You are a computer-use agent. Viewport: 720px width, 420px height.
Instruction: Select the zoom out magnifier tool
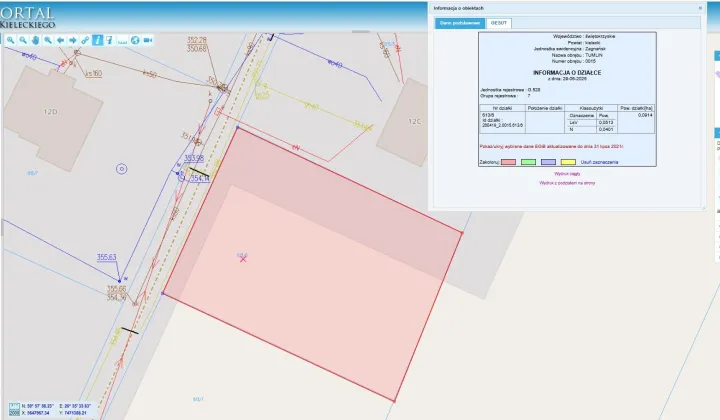[23, 40]
